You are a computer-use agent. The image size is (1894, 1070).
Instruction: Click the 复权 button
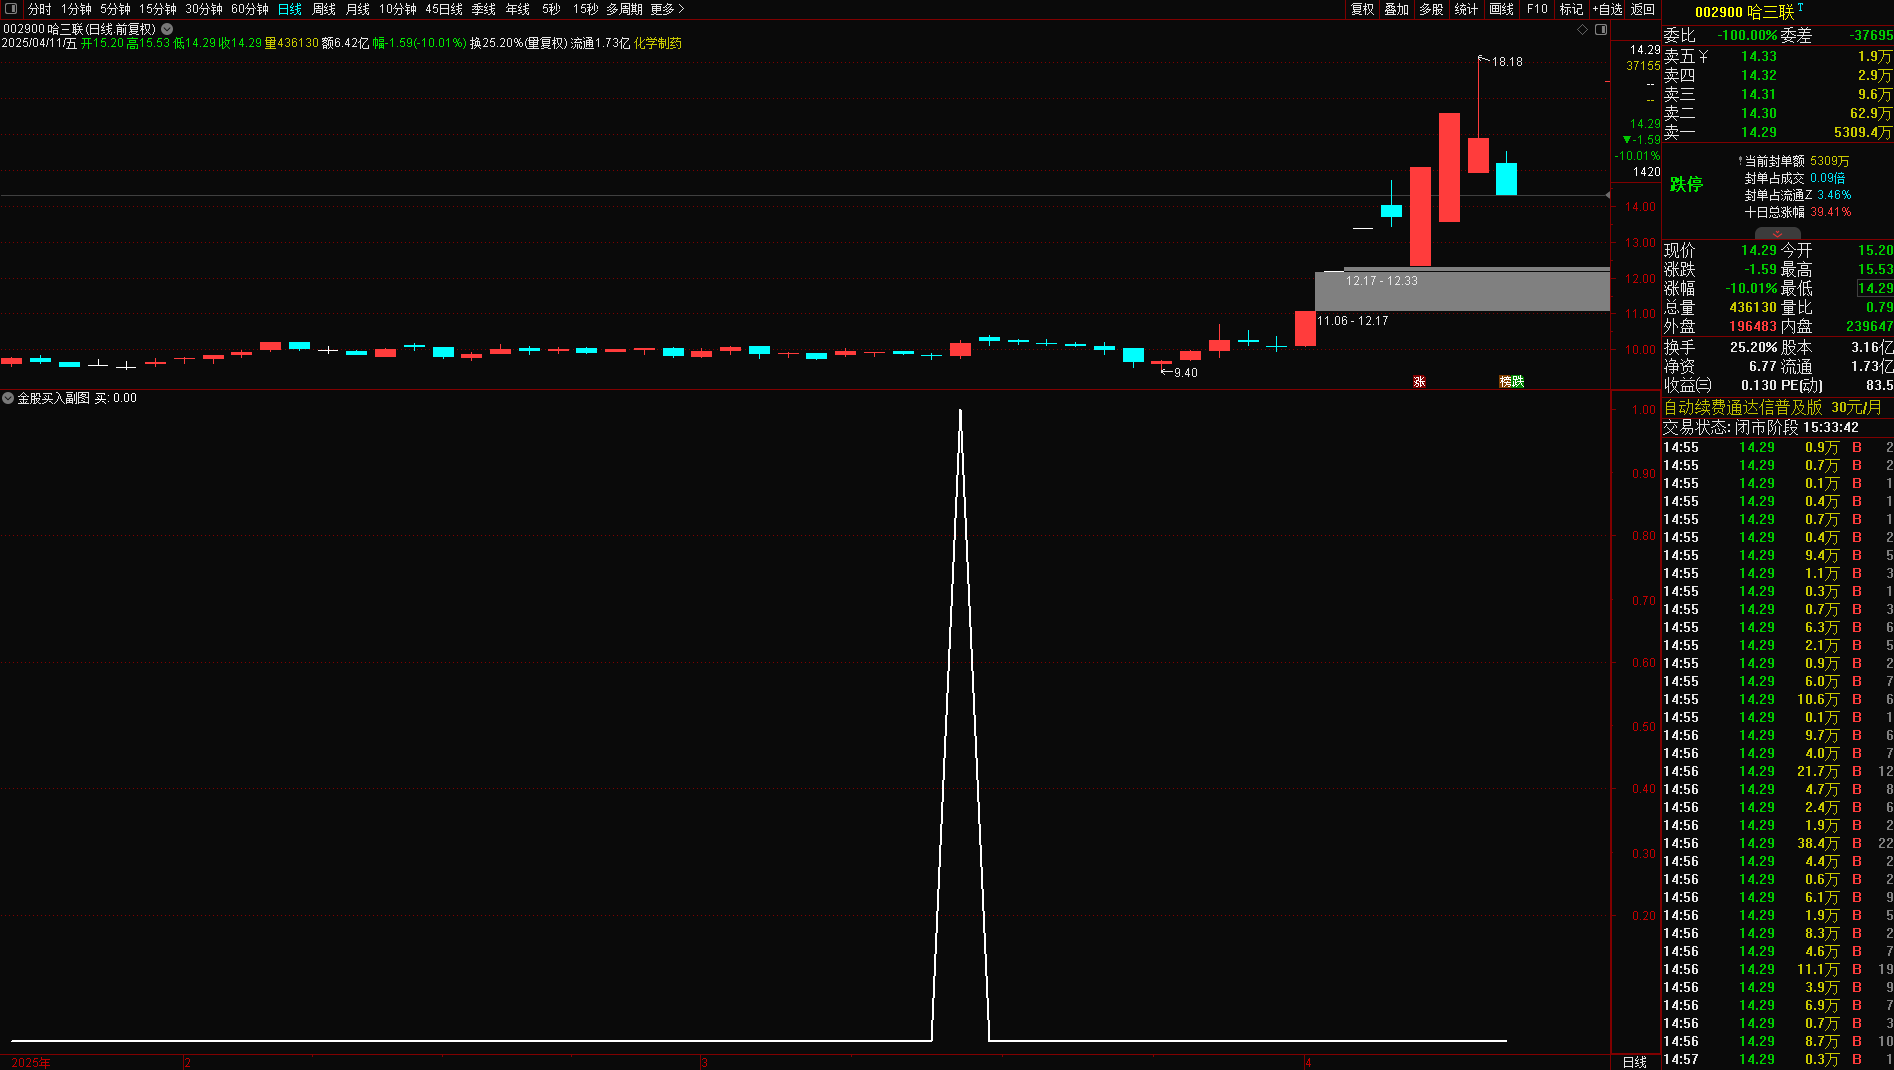point(1363,9)
